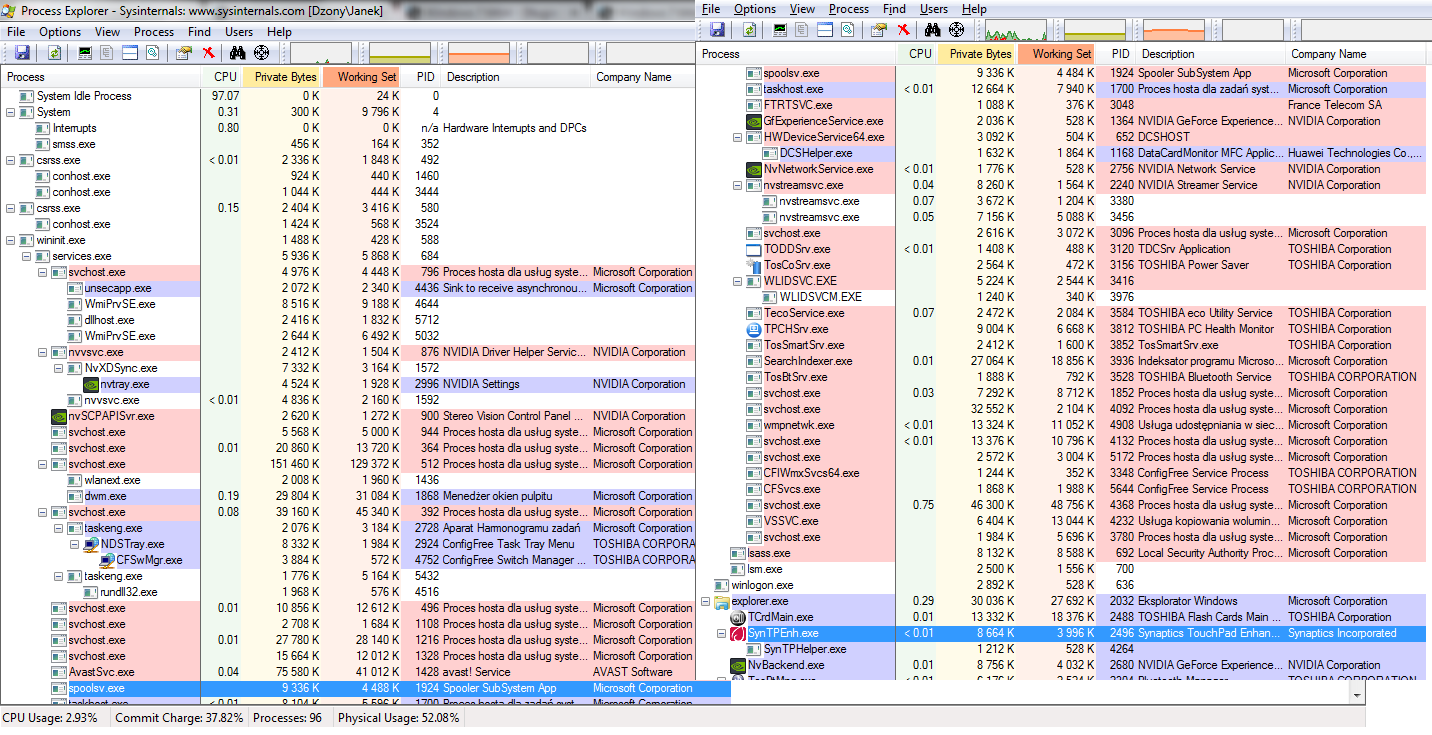Collapse the HWDeviceService64.exe tree node

click(738, 137)
